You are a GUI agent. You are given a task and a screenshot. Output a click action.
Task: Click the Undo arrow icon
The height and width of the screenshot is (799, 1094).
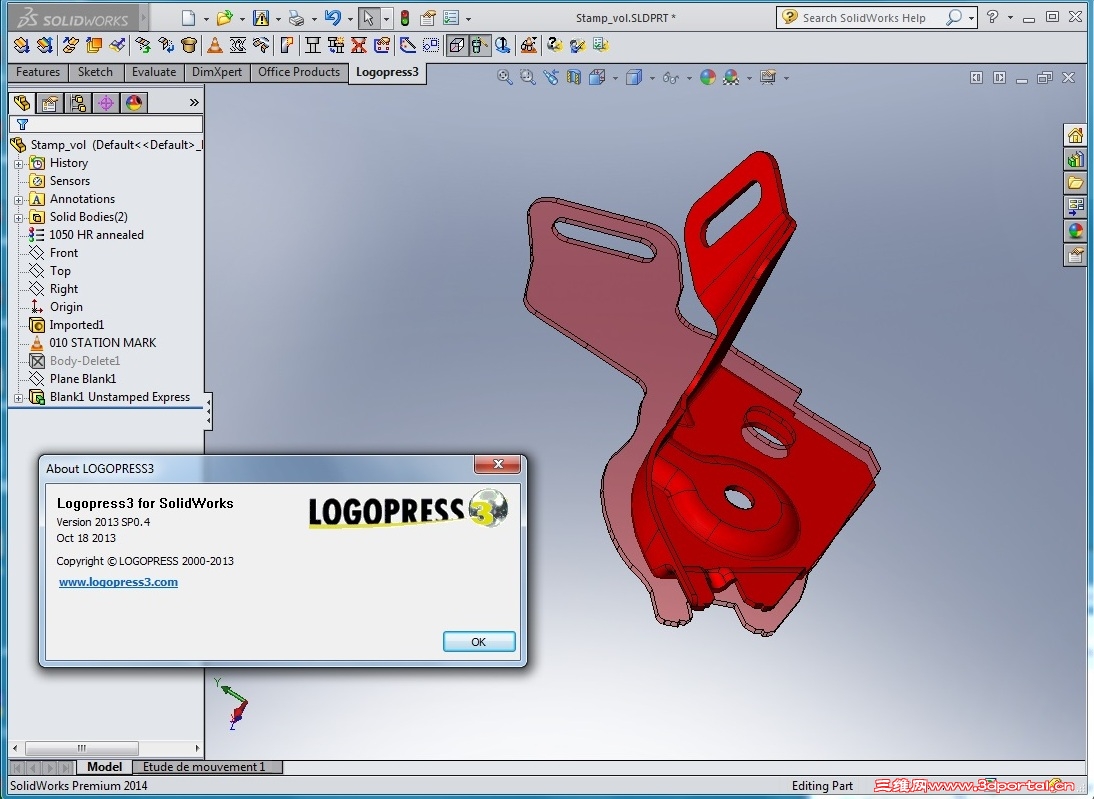(x=333, y=17)
